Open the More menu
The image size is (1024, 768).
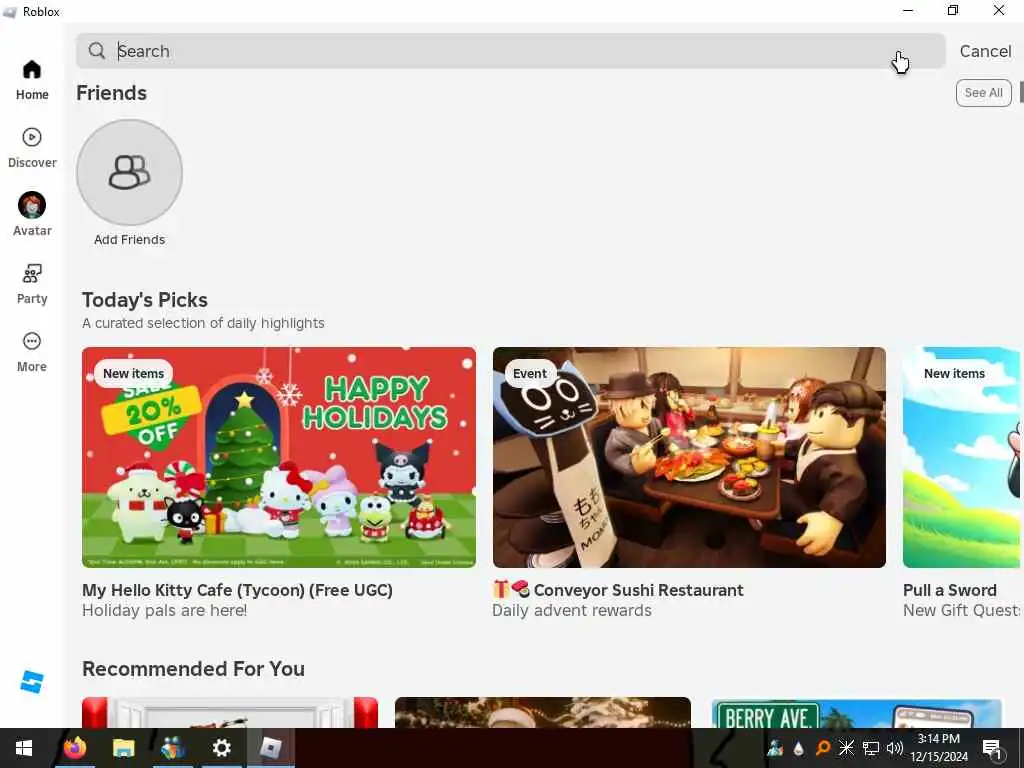pos(32,352)
